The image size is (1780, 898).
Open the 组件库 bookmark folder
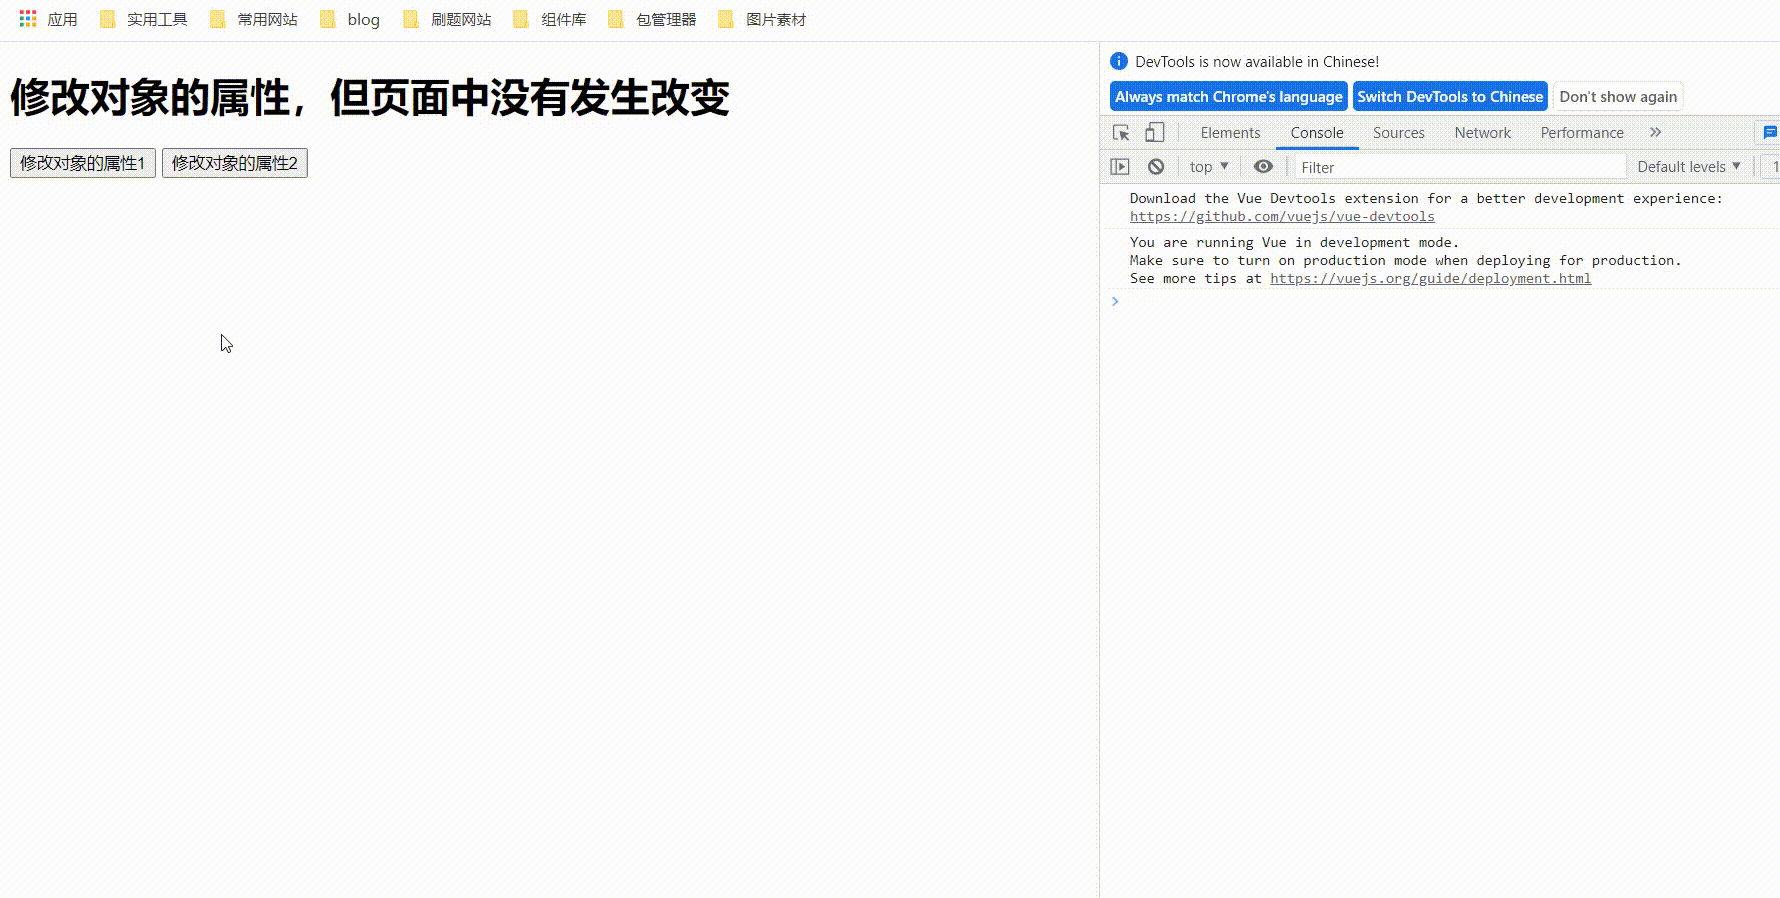550,19
